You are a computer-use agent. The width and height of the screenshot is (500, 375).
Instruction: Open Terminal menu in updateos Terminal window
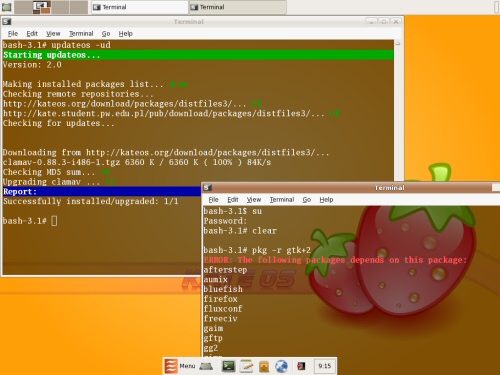81,34
